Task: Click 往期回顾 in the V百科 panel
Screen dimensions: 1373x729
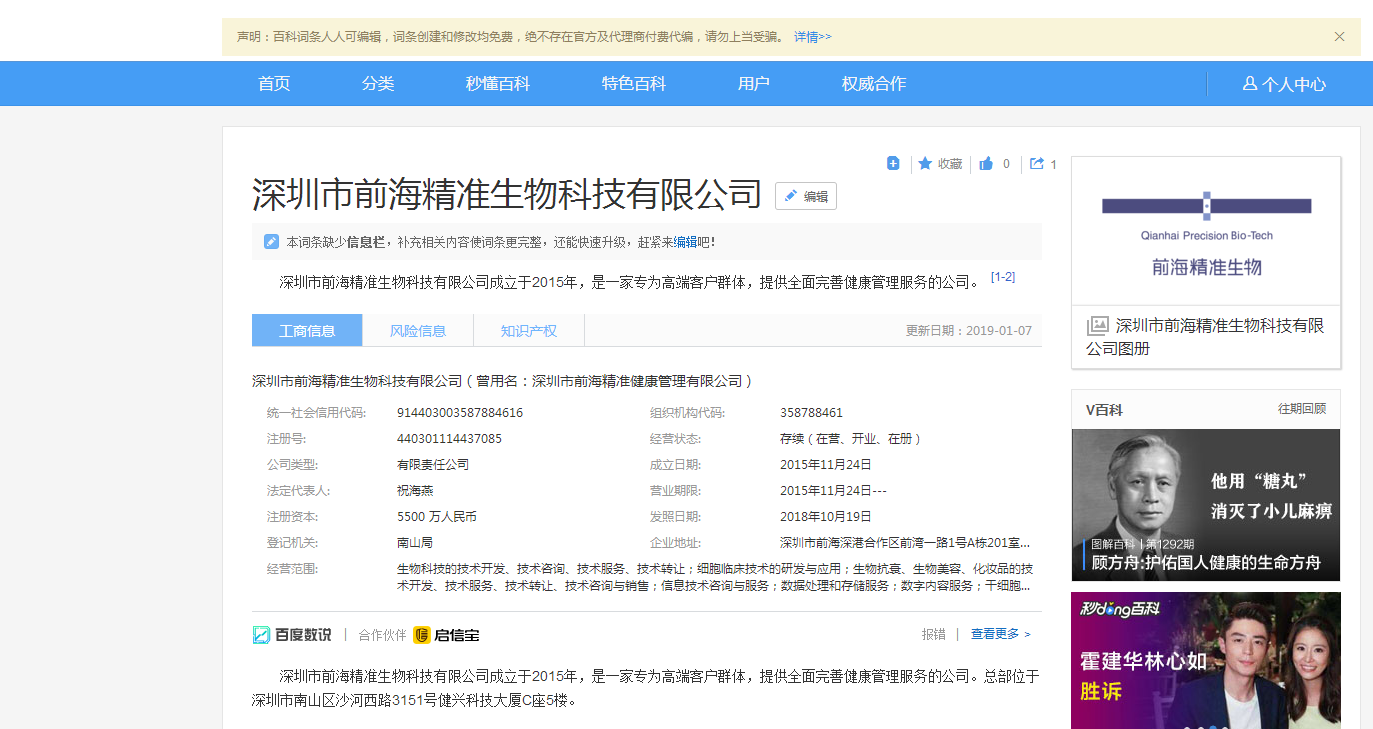Action: (1302, 409)
